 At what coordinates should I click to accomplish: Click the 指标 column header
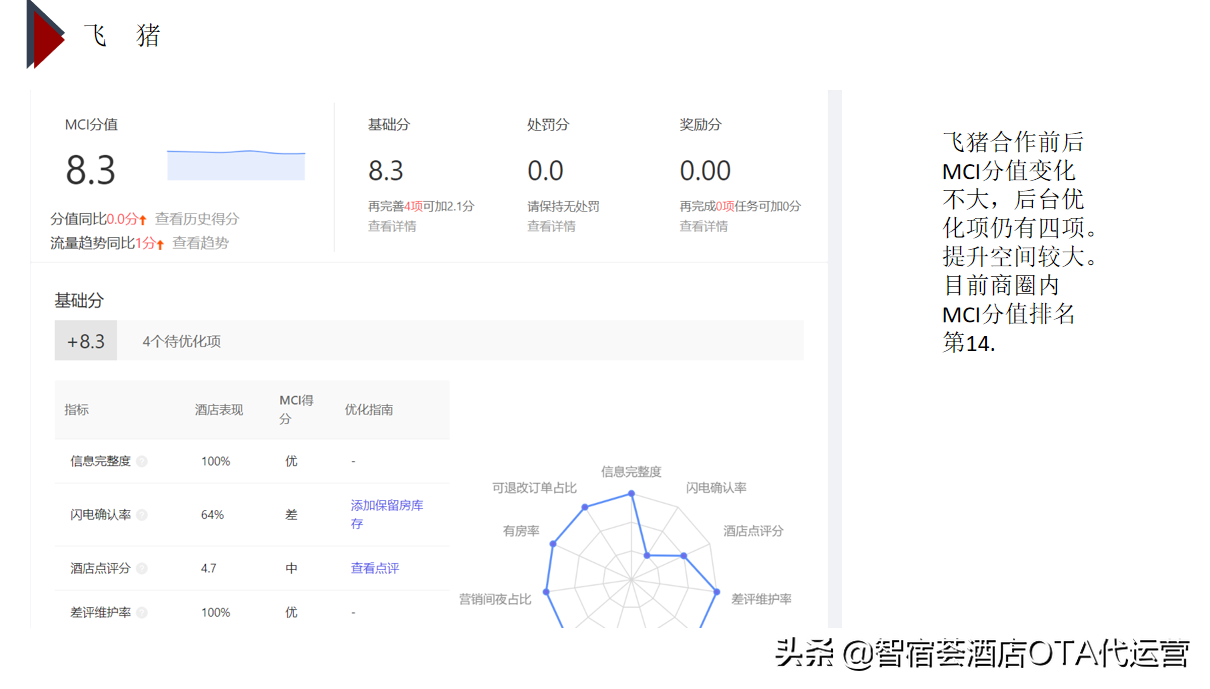click(77, 410)
